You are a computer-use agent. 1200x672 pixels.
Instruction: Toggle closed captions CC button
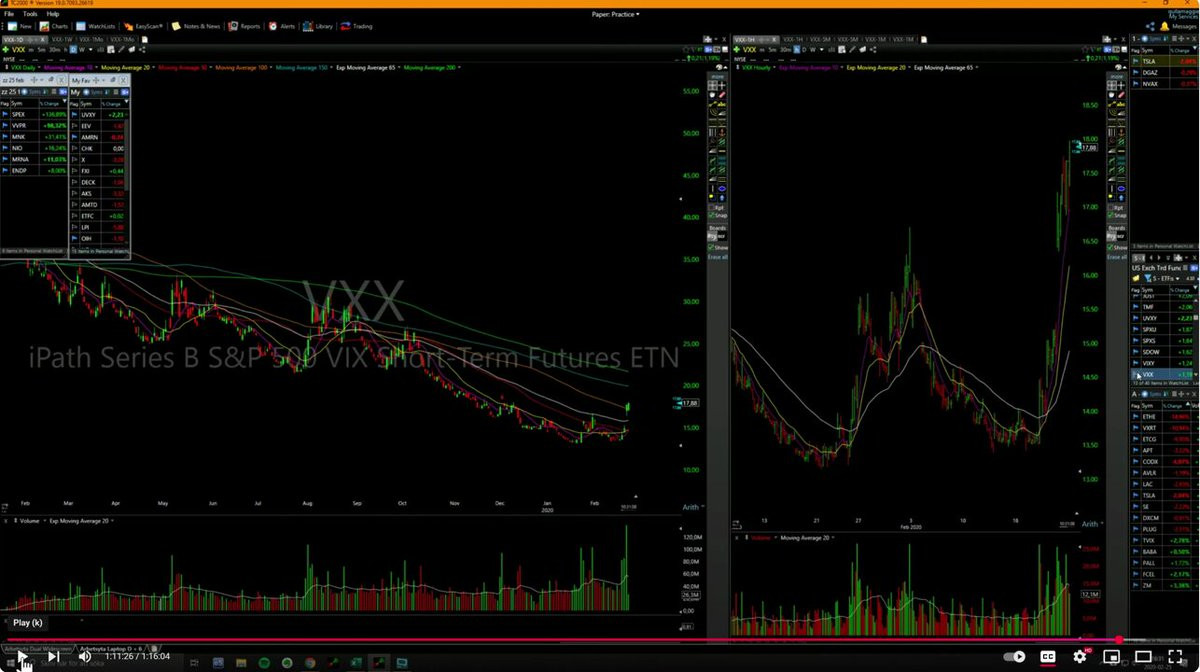point(1049,656)
